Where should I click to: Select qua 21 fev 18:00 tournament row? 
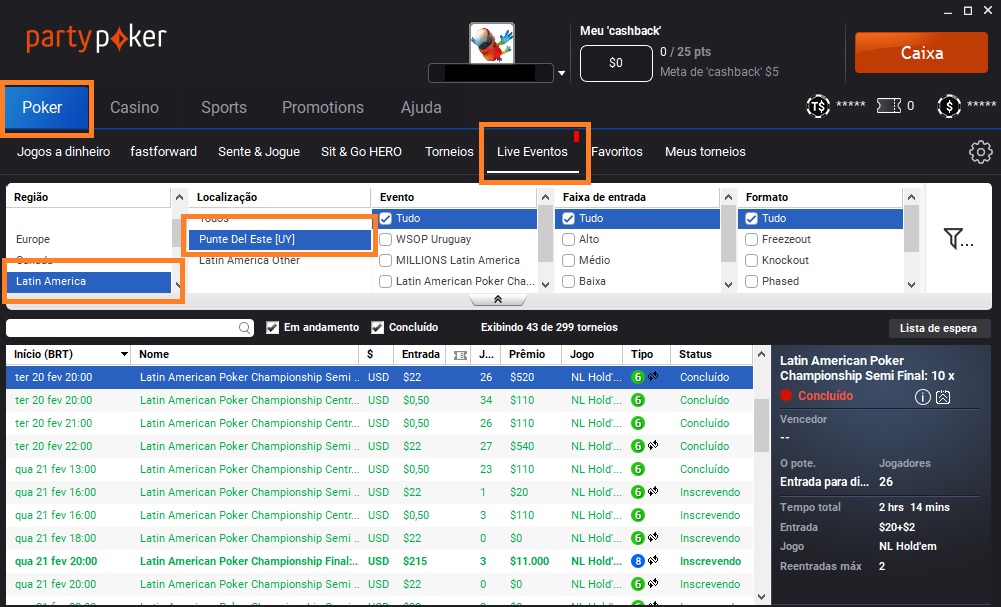tap(379, 538)
